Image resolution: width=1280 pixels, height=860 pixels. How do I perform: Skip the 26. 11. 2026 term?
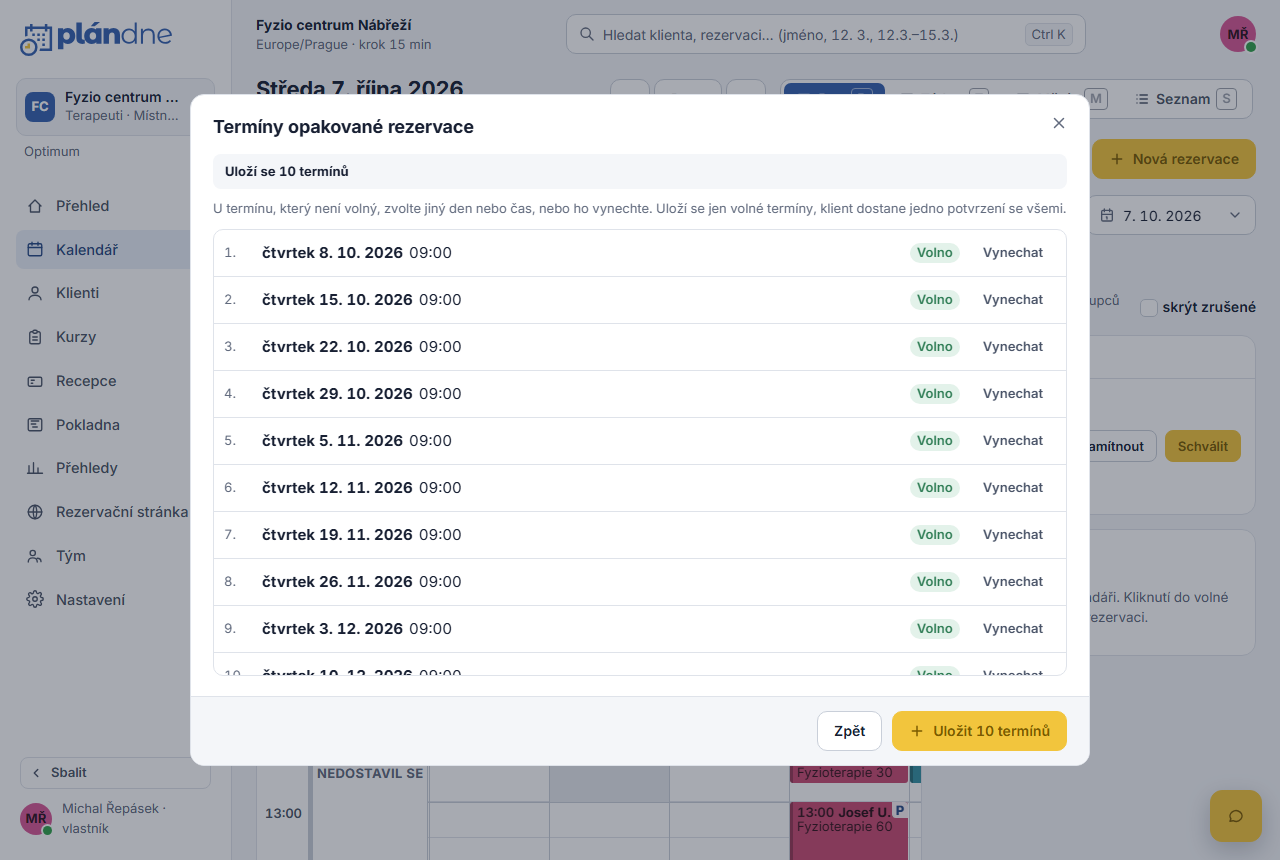pos(1013,582)
